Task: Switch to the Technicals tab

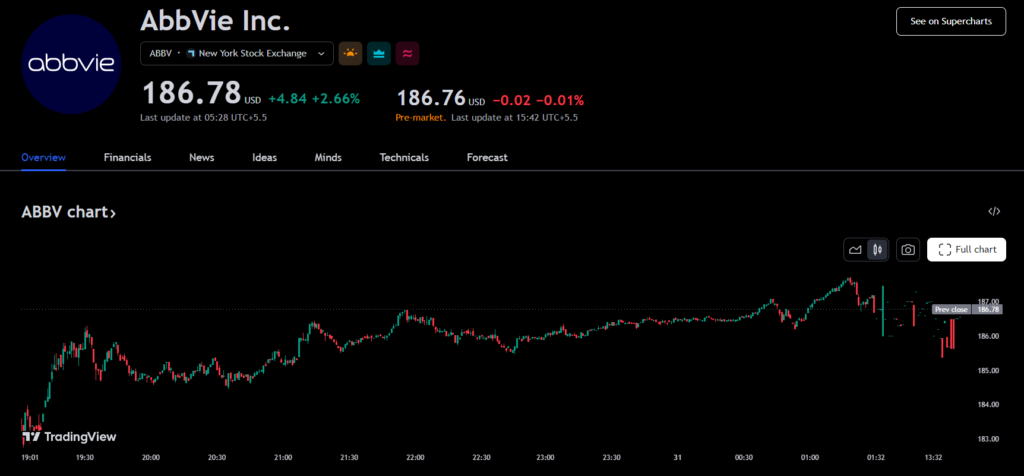Action: point(404,157)
